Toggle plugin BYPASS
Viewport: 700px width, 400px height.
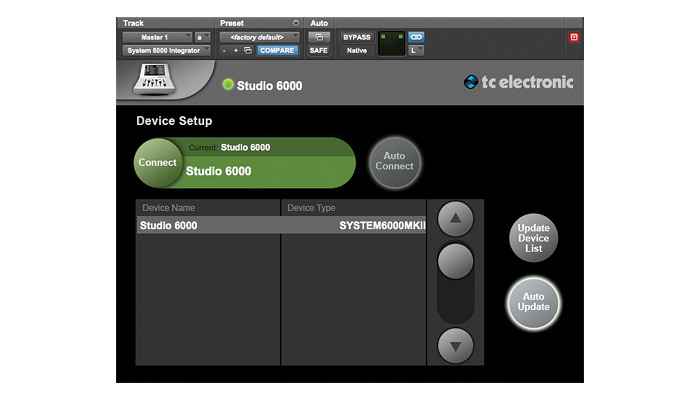[x=357, y=37]
